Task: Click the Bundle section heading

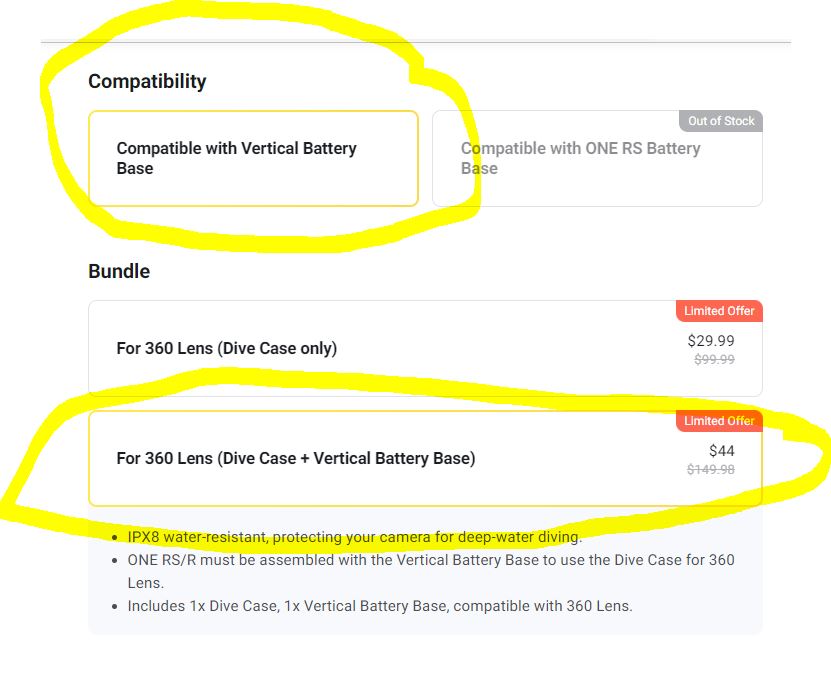Action: (x=119, y=271)
